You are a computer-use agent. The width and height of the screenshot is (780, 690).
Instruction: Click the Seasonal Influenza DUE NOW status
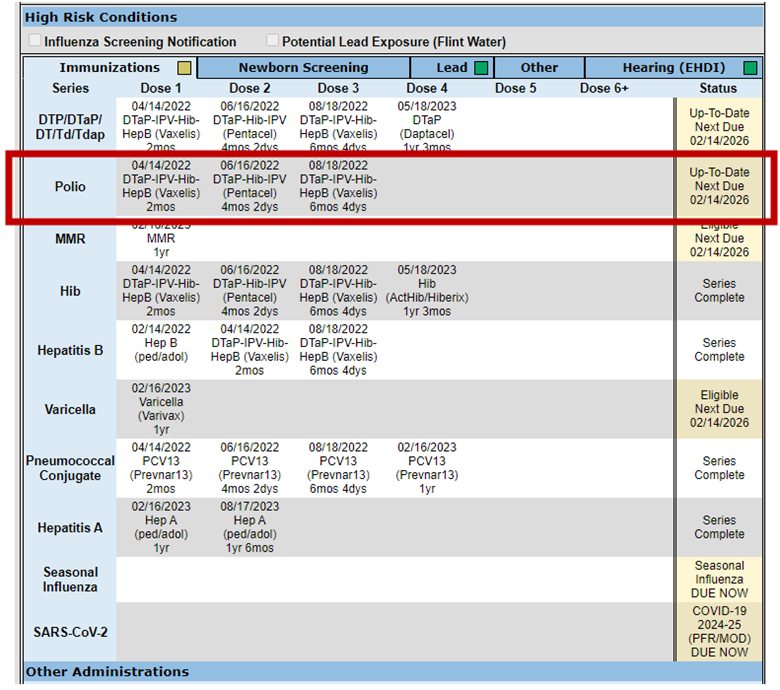(x=719, y=579)
